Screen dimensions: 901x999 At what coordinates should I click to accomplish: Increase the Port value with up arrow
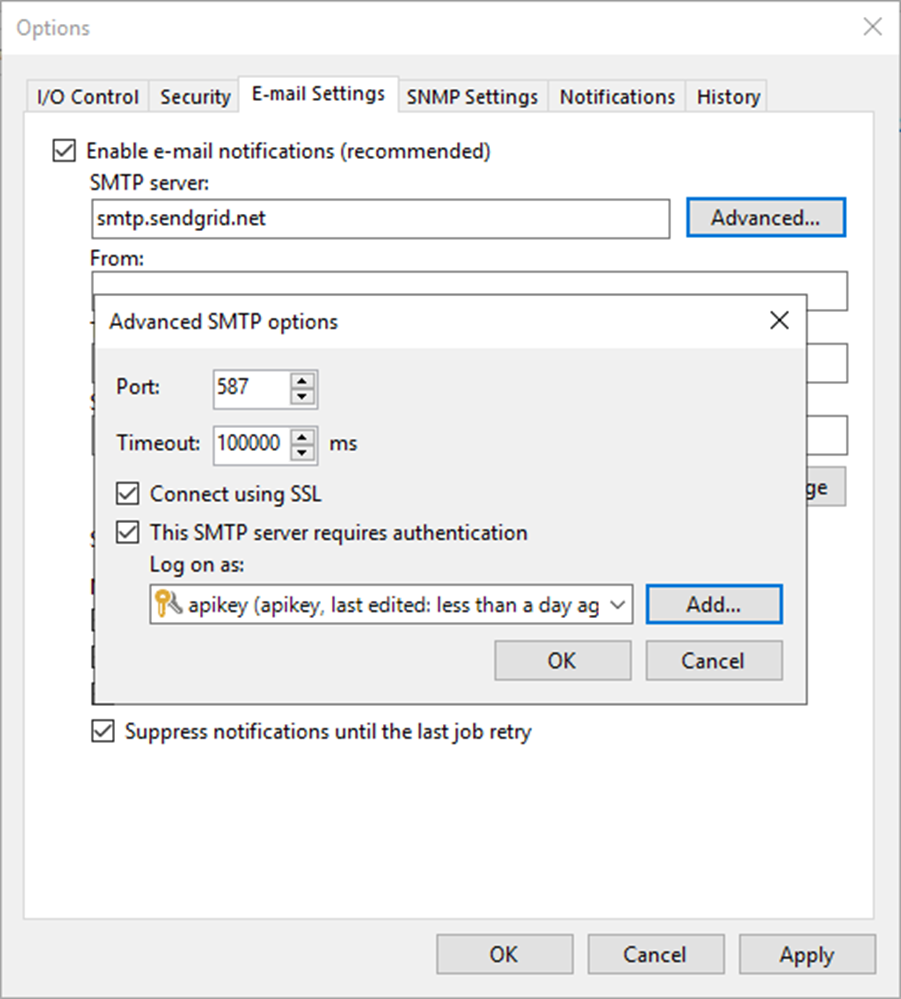tap(303, 381)
